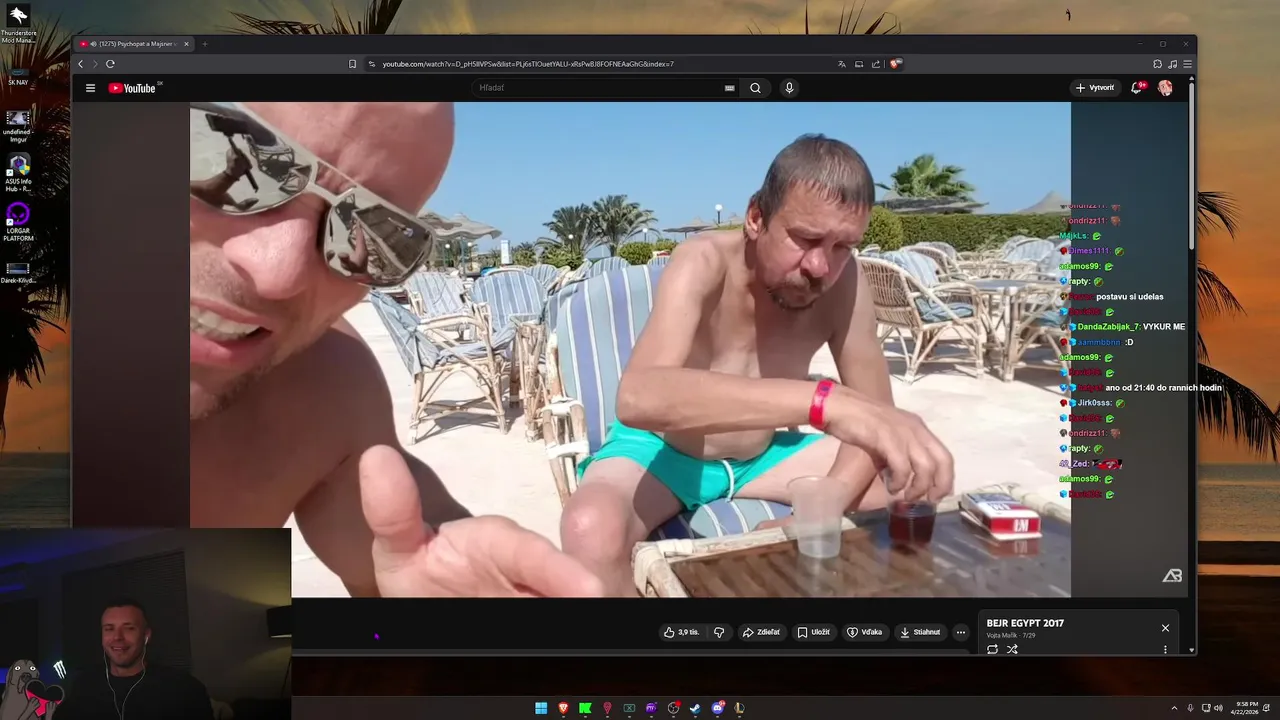Open the YouTube guide hamburger menu
Image resolution: width=1280 pixels, height=720 pixels.
click(x=90, y=88)
